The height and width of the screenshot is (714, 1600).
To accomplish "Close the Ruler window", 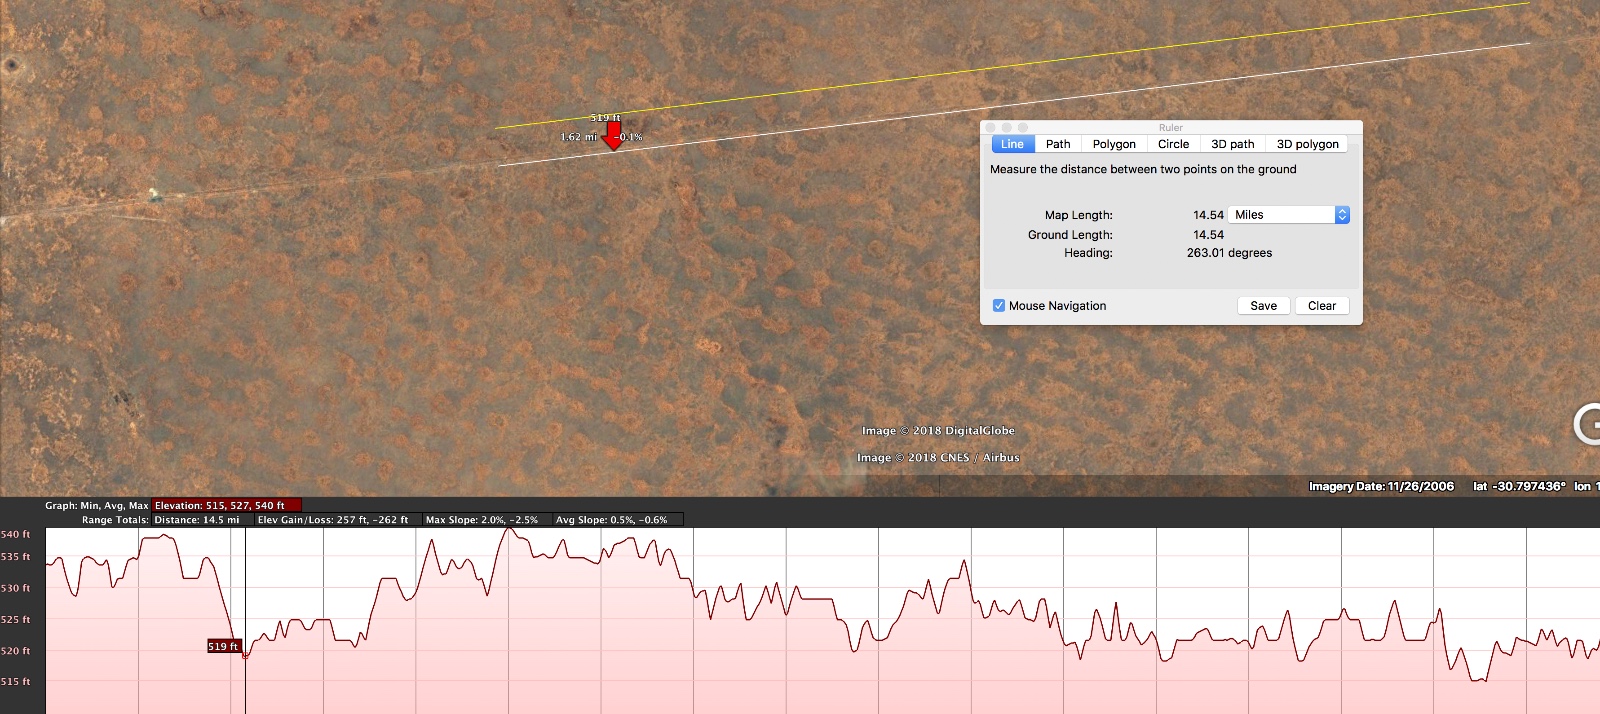I will (x=991, y=128).
